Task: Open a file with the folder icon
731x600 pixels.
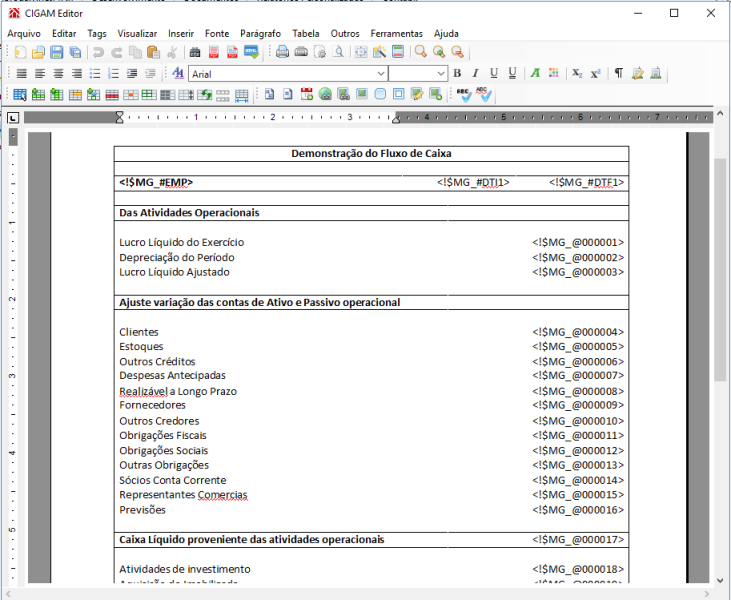Action: pos(38,52)
